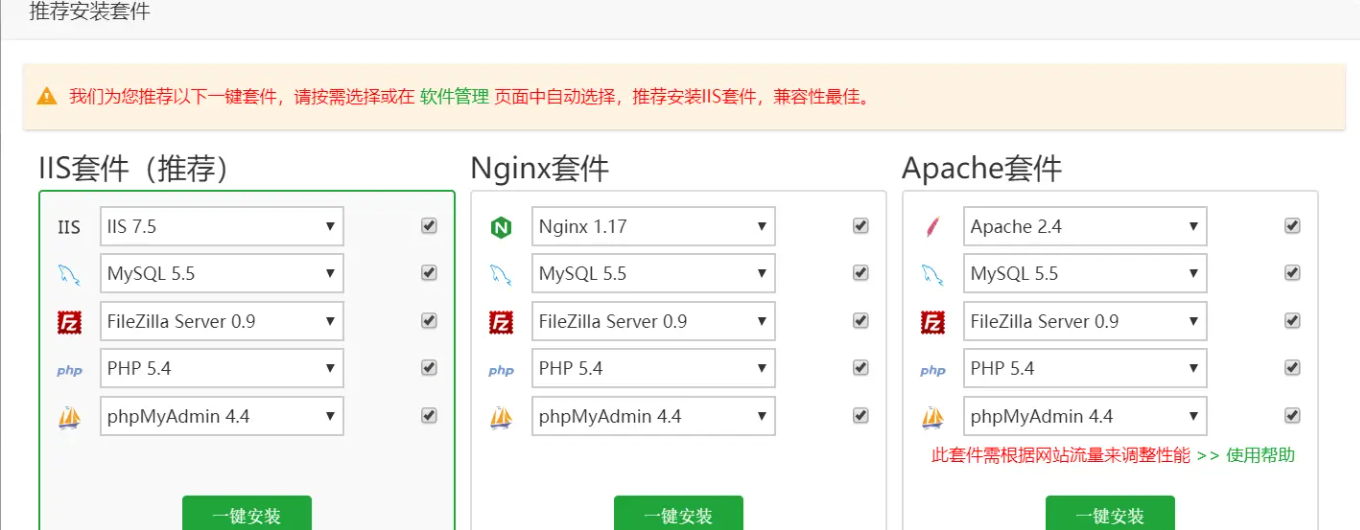Screen dimensions: 1360x530
Task: Click the IIS logo icon in IIS suite
Action: [x=69, y=227]
